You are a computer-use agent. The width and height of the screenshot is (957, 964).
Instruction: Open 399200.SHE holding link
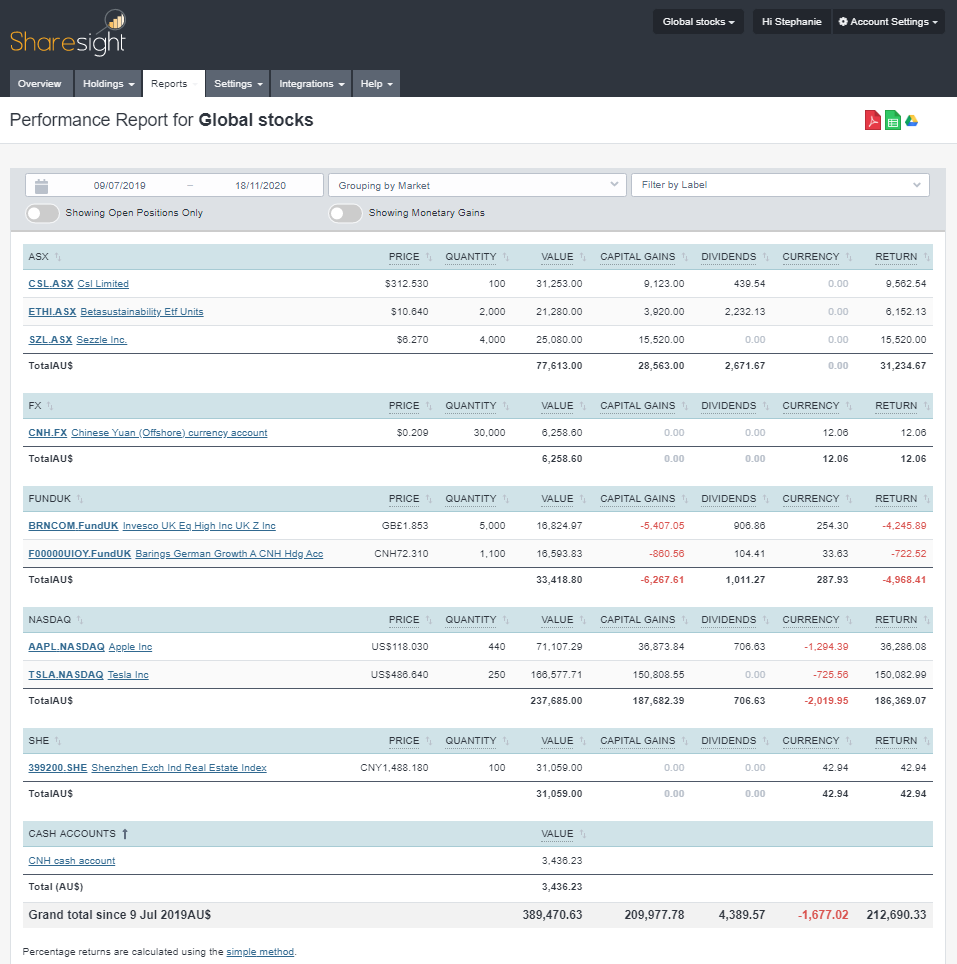(58, 768)
